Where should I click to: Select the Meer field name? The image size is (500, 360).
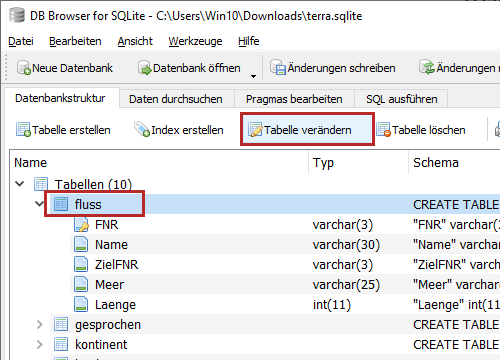[x=109, y=284]
